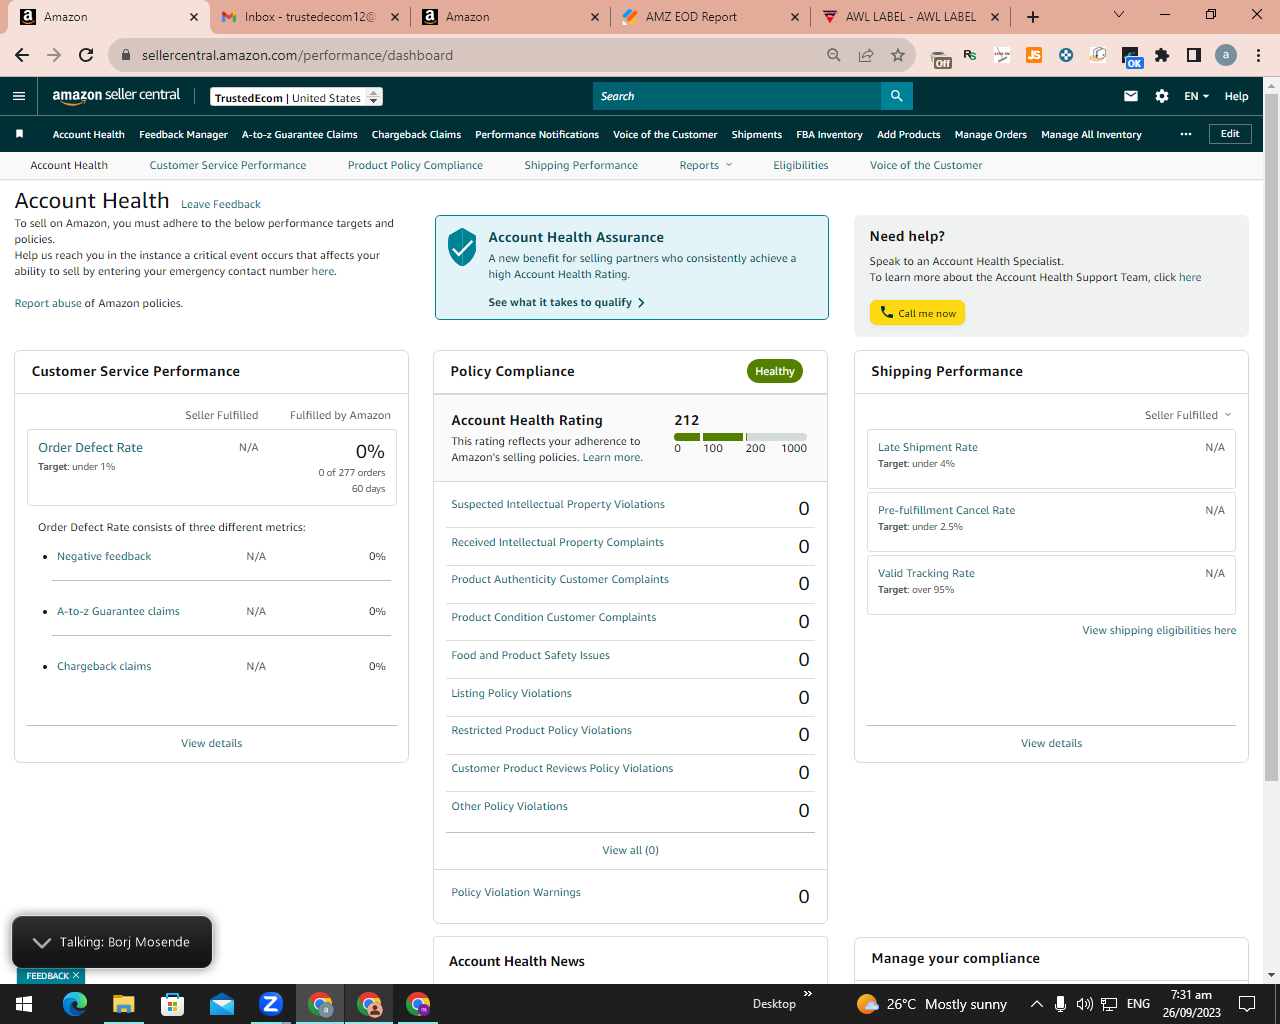Open Customer Service Performance subnav tab

[228, 165]
